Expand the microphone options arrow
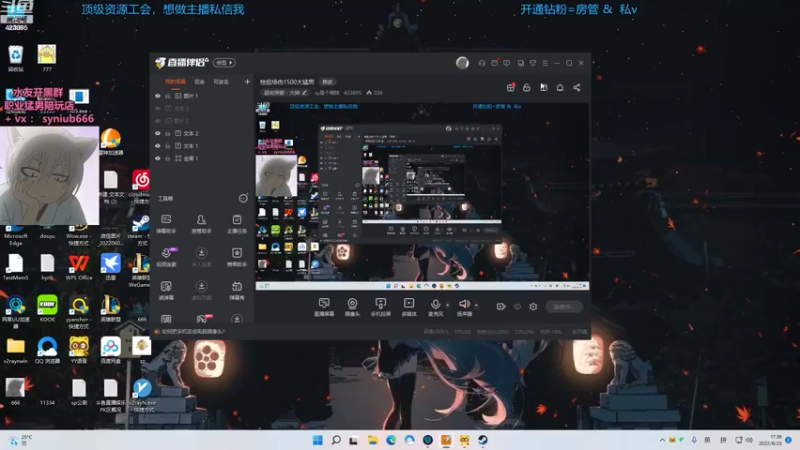Screen dimensions: 800x450 [447, 305]
